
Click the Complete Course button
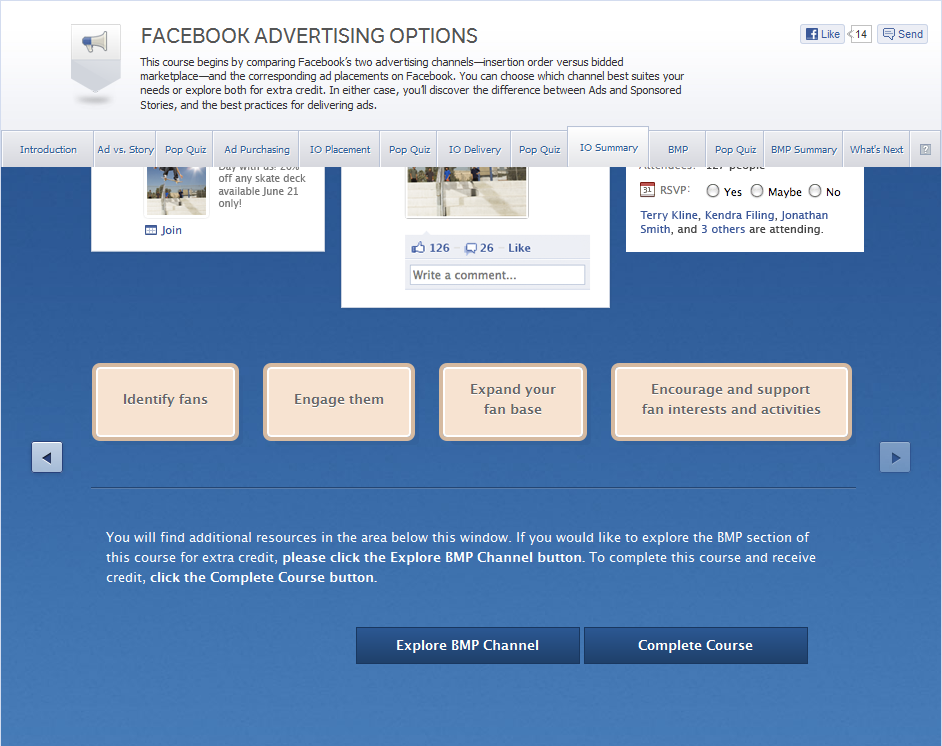pos(696,645)
